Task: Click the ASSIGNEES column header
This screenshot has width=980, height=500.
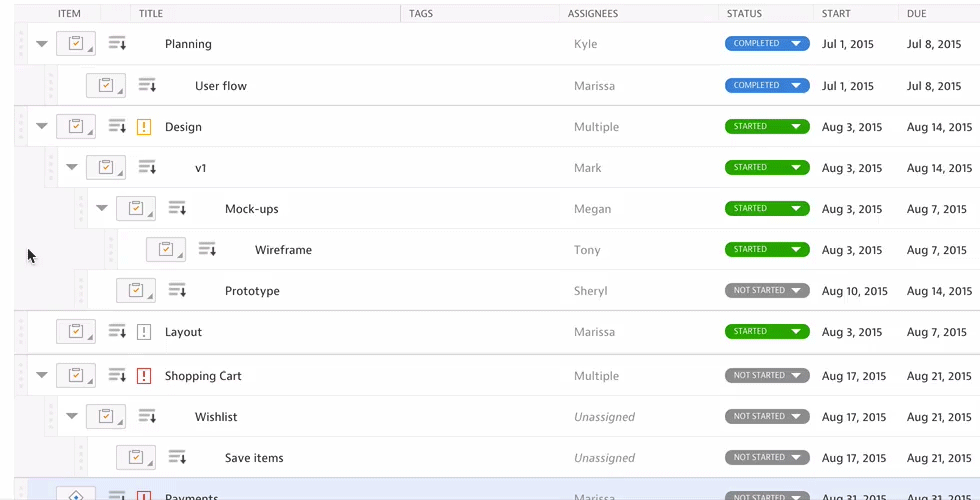Action: point(592,13)
